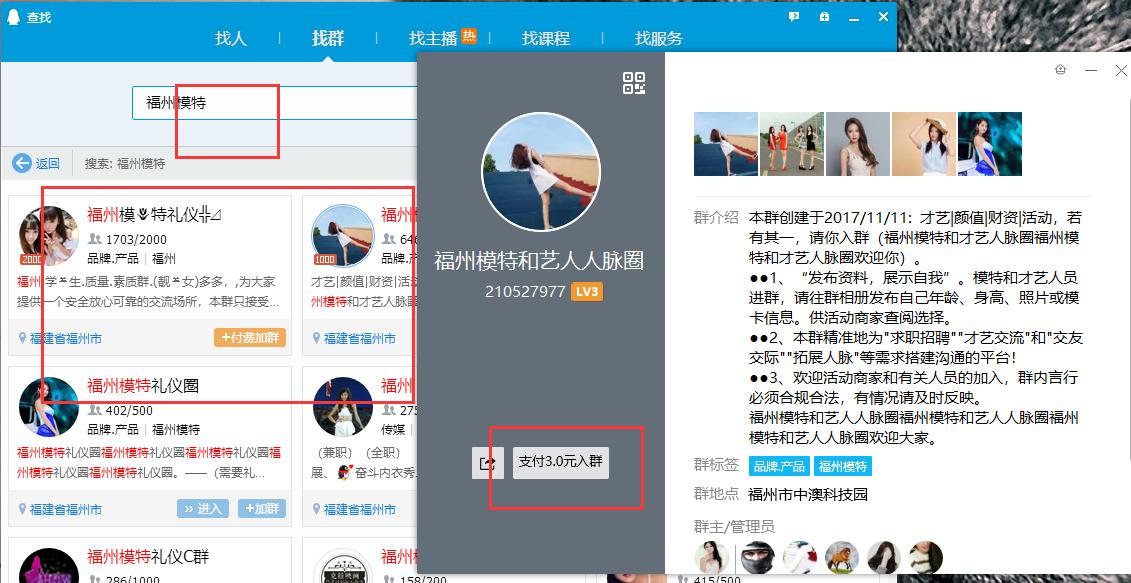Open the group avatar photo
The height and width of the screenshot is (583, 1131).
click(540, 170)
